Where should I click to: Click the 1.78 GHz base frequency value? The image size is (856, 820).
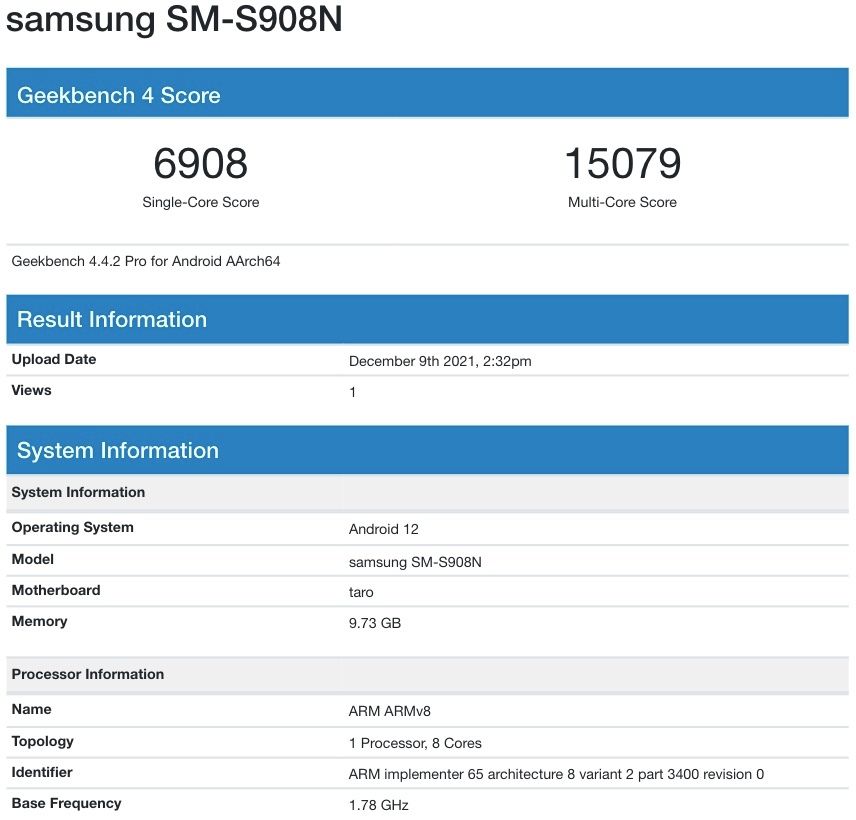coord(378,806)
